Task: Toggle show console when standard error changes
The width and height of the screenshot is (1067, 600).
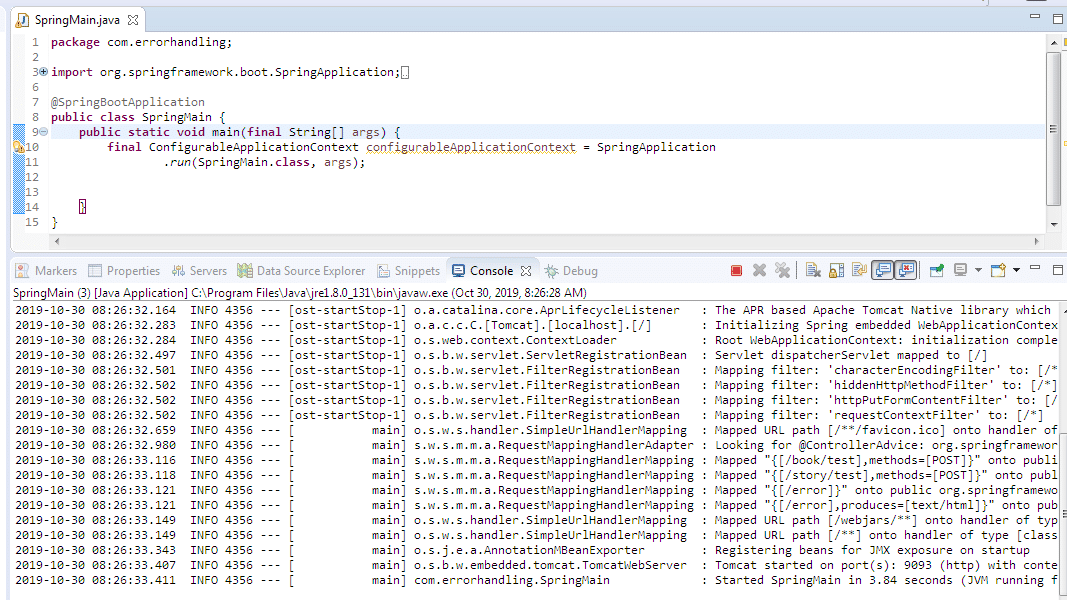Action: point(906,270)
